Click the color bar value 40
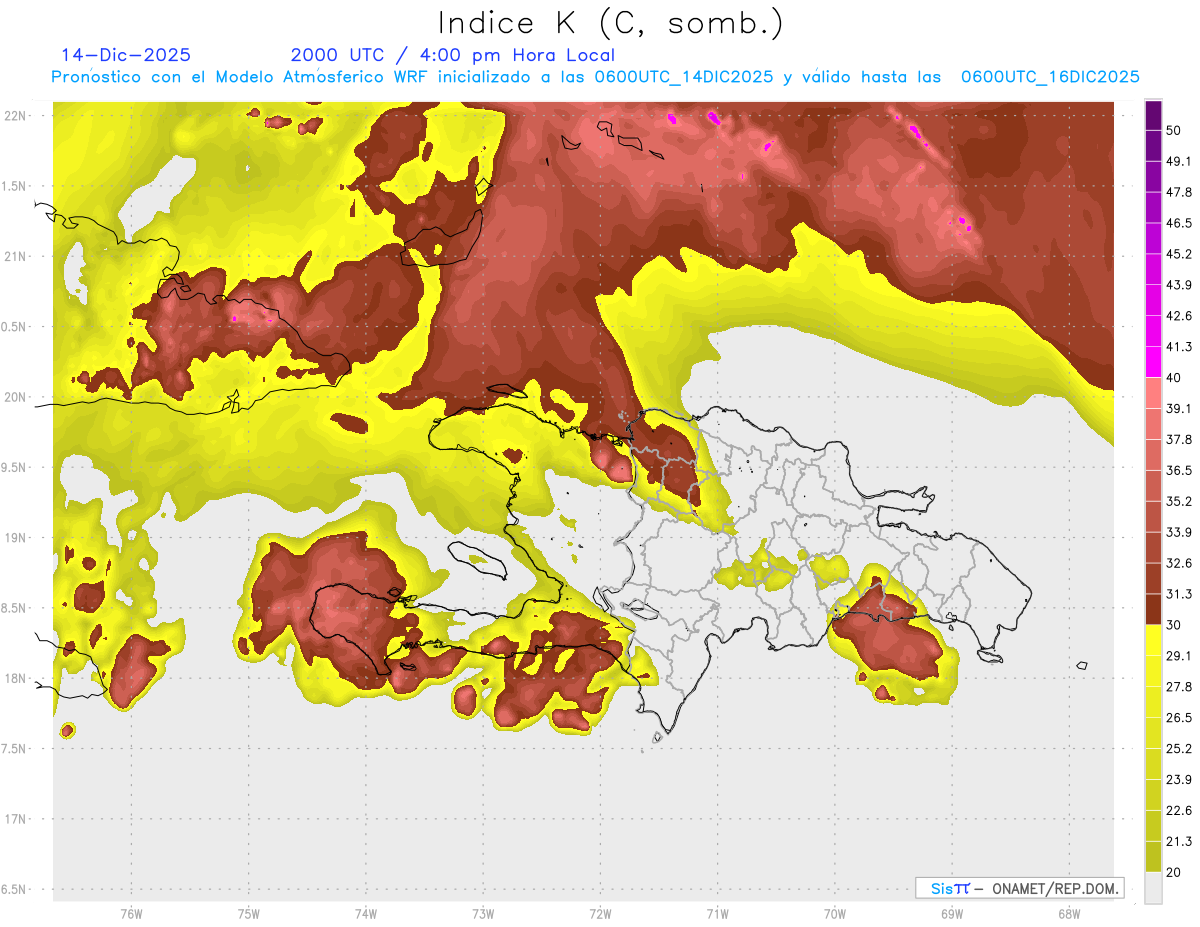Viewport: 1200px width, 927px height. coord(1174,378)
